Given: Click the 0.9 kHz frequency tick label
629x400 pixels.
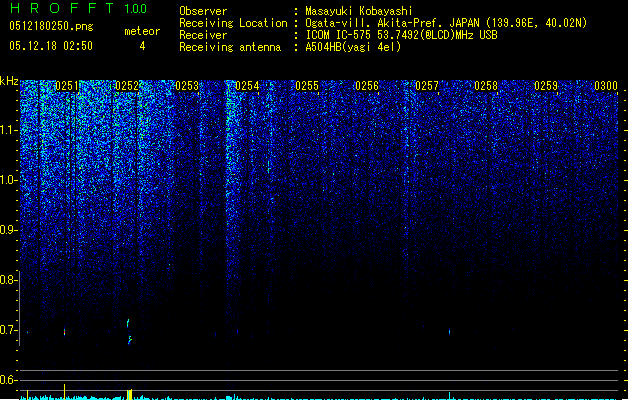Looking at the screenshot, I should 8,230.
